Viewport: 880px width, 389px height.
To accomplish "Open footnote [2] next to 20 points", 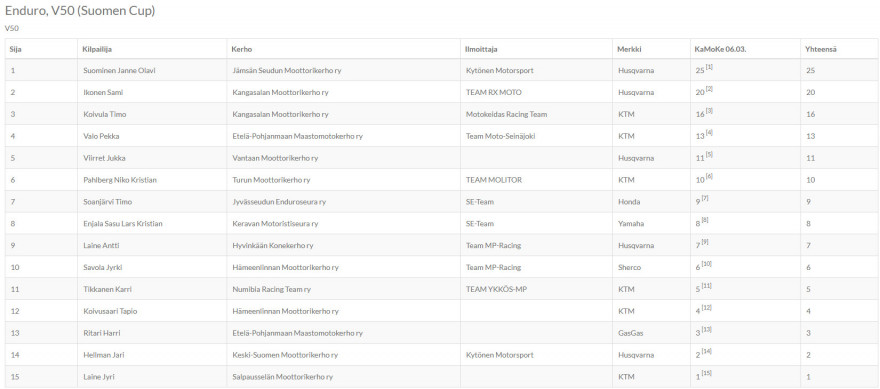I will (x=709, y=89).
